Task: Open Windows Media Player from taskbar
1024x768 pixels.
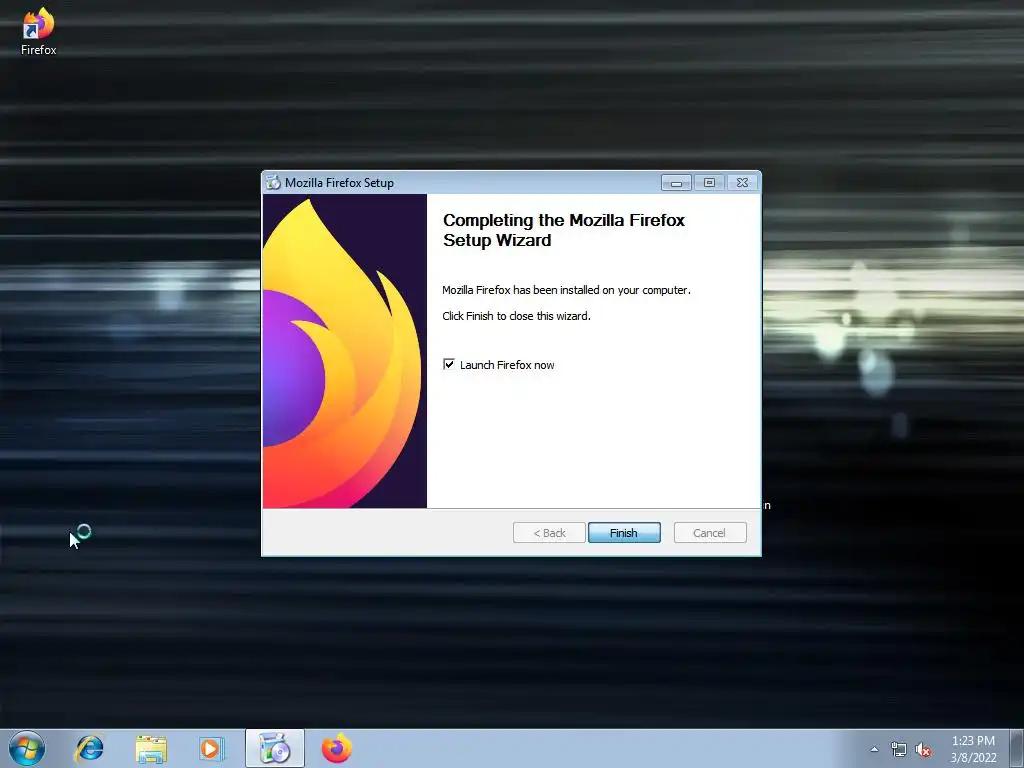Action: 211,749
